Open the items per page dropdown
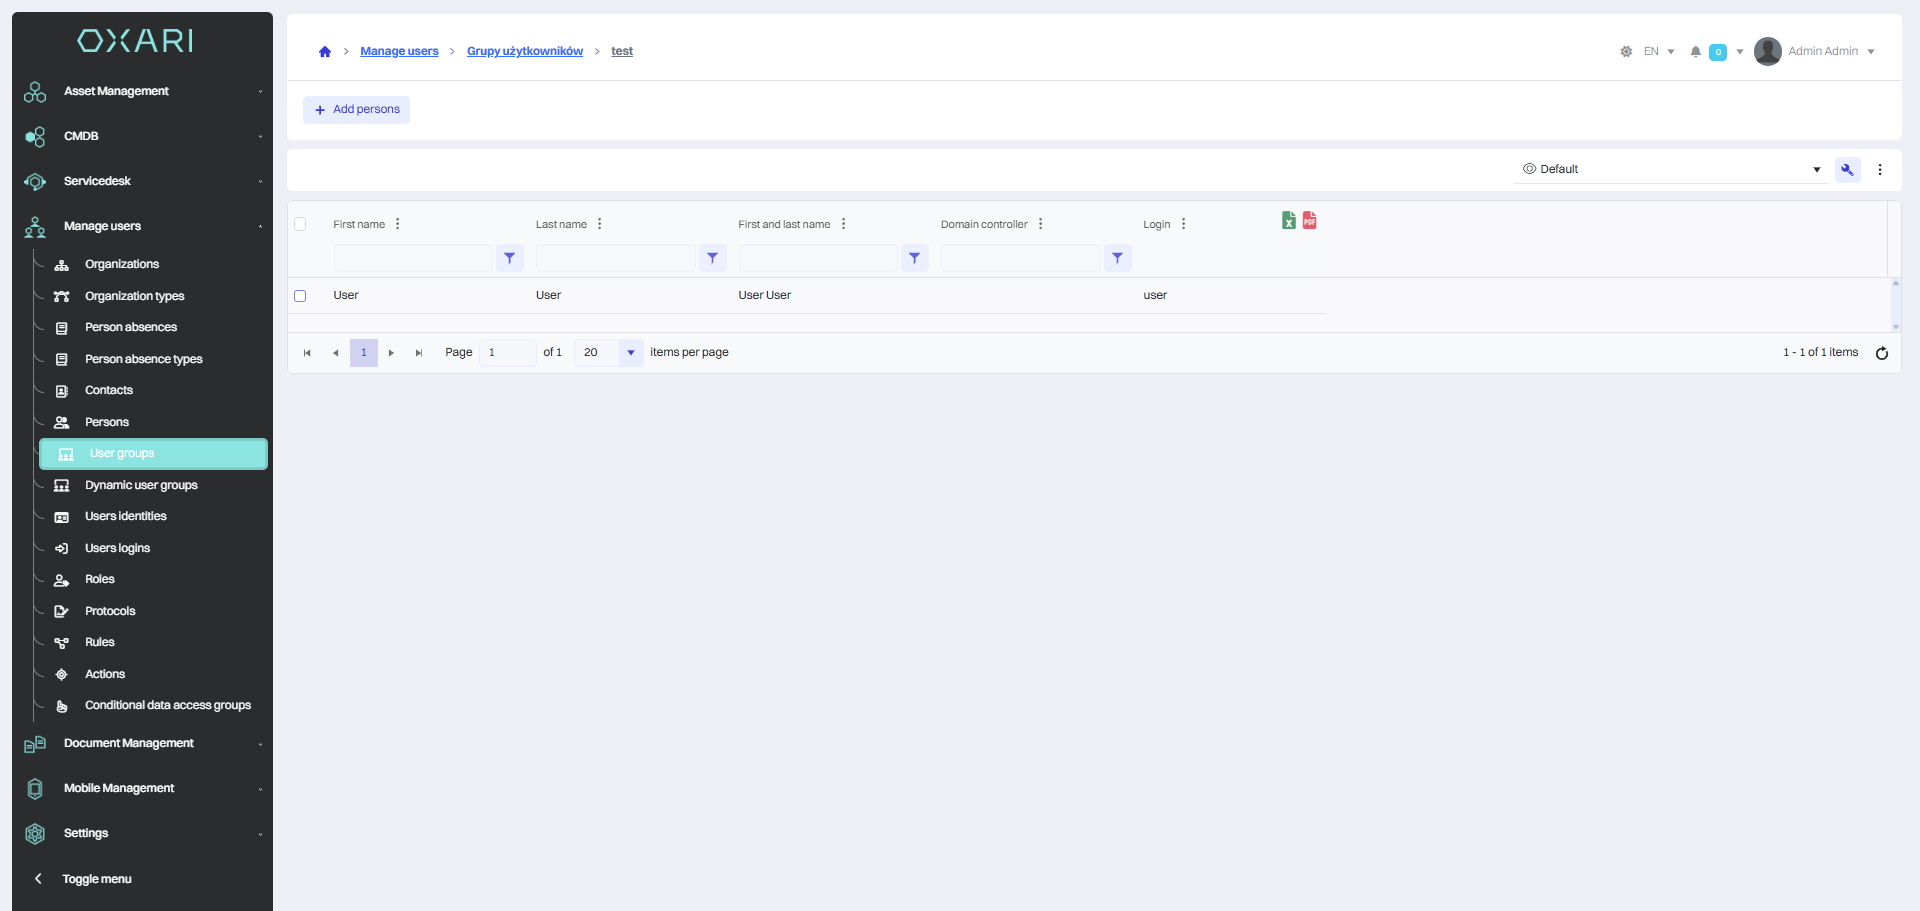The image size is (1920, 911). [630, 353]
